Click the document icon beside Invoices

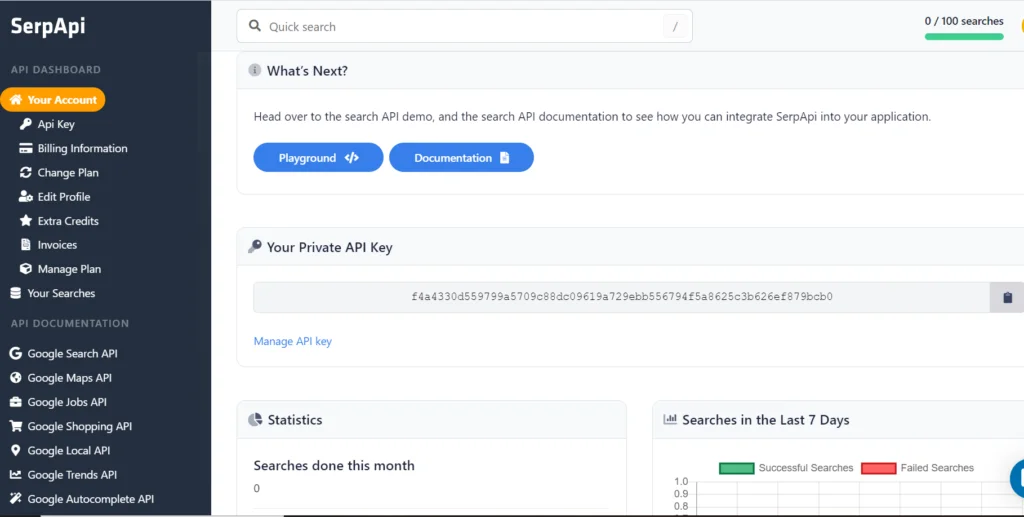pyautogui.click(x=26, y=245)
